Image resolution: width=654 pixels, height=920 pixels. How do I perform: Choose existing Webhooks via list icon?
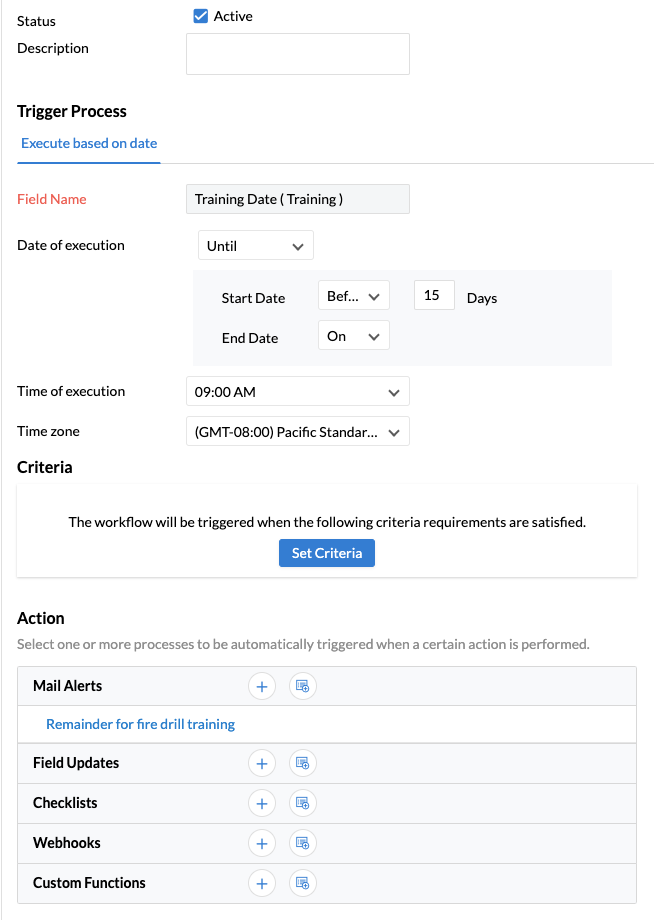[303, 843]
